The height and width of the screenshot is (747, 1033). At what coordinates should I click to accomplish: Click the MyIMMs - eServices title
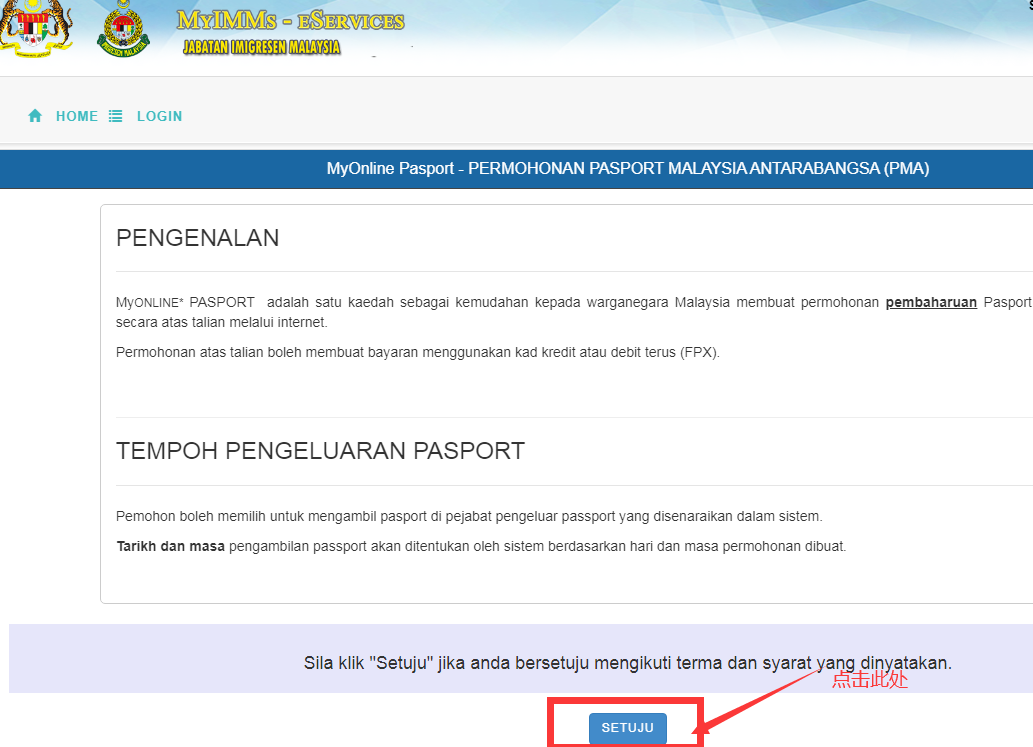tap(291, 20)
